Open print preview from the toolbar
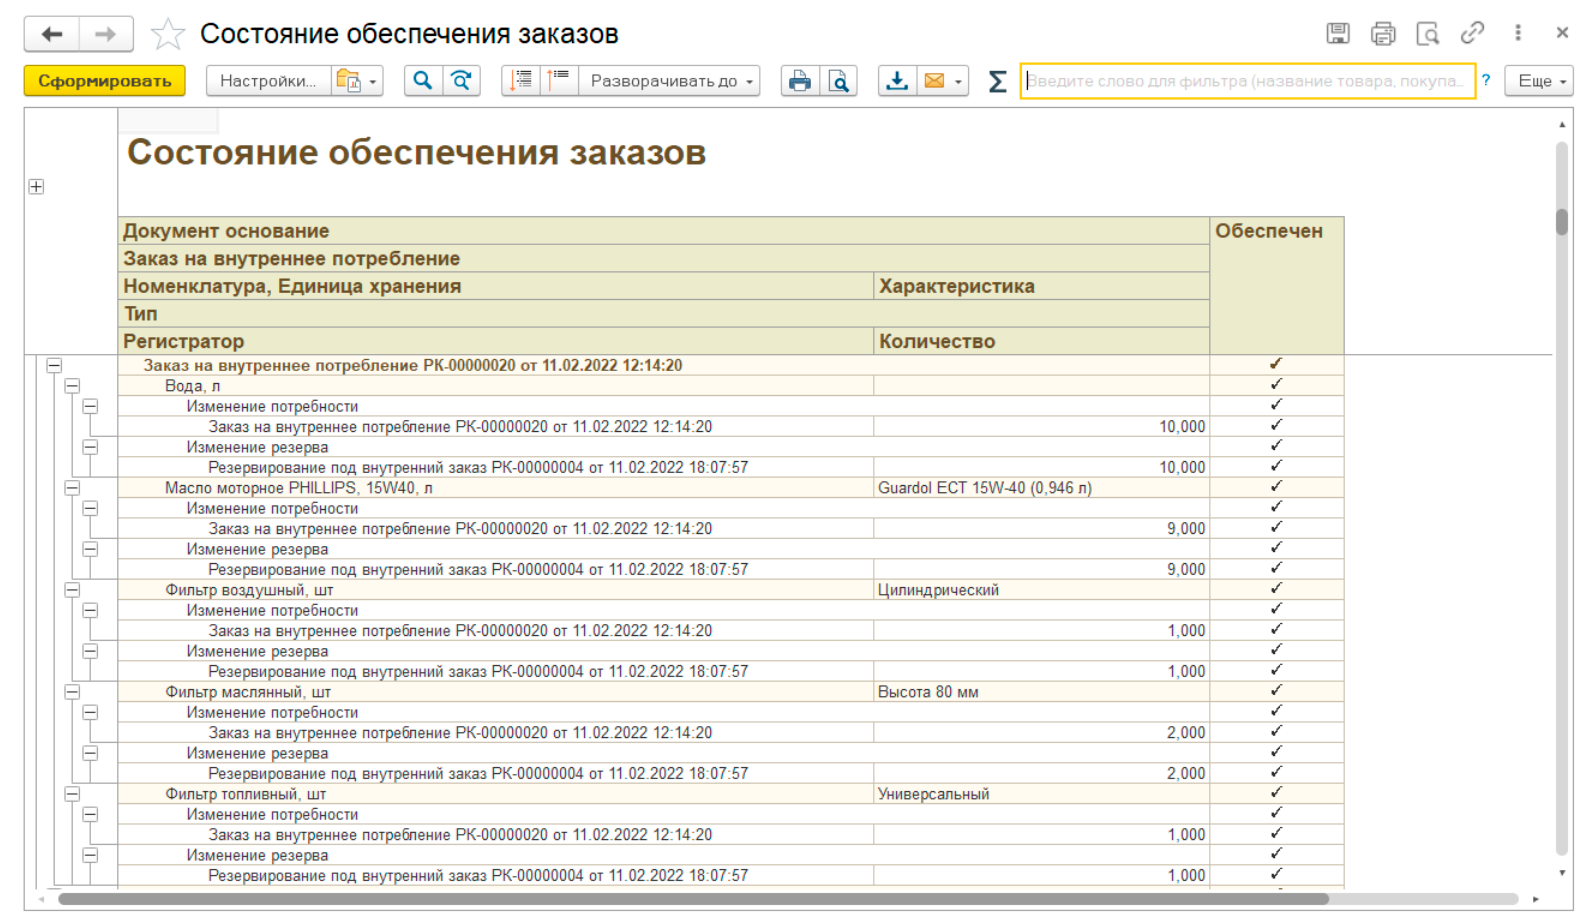The image size is (1594, 923). [838, 81]
